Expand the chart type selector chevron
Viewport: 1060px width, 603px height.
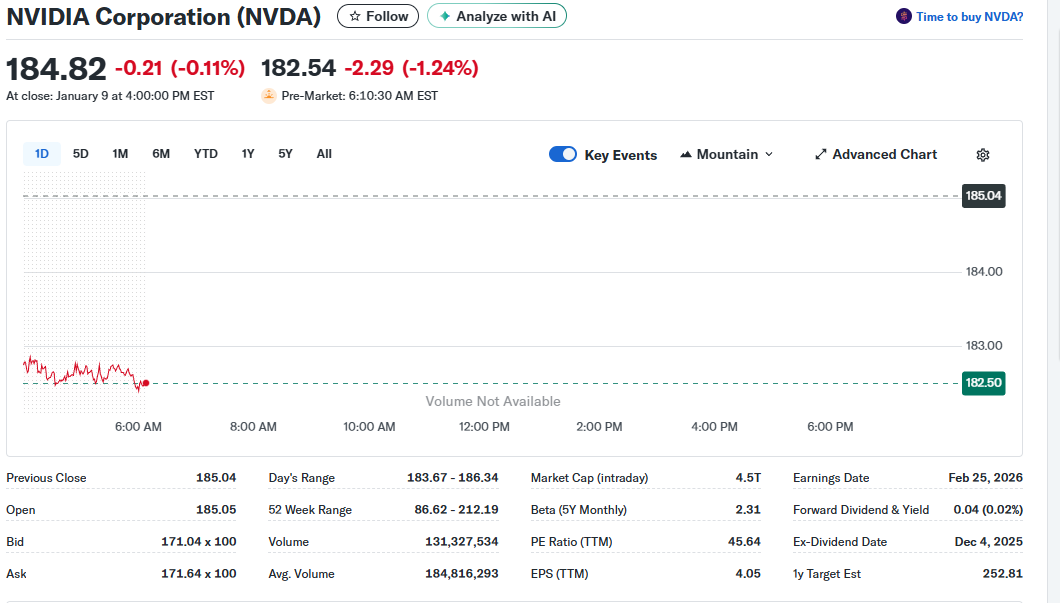pyautogui.click(x=769, y=154)
